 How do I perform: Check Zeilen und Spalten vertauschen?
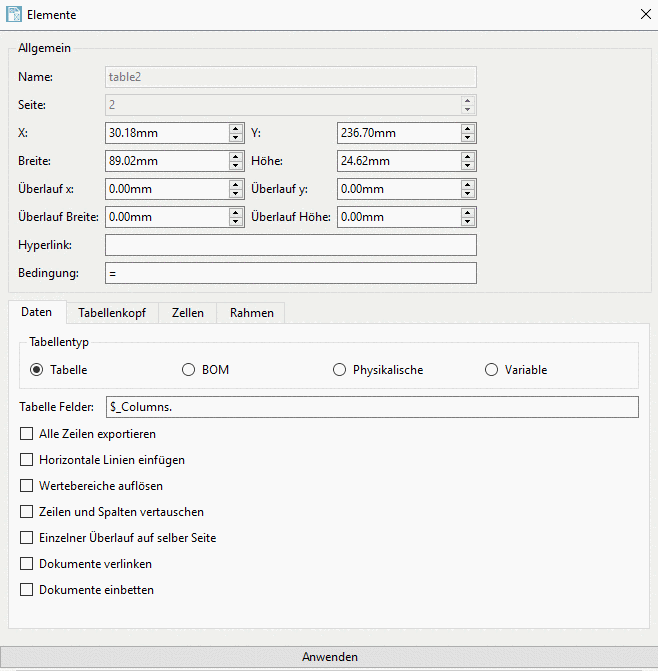[x=27, y=512]
